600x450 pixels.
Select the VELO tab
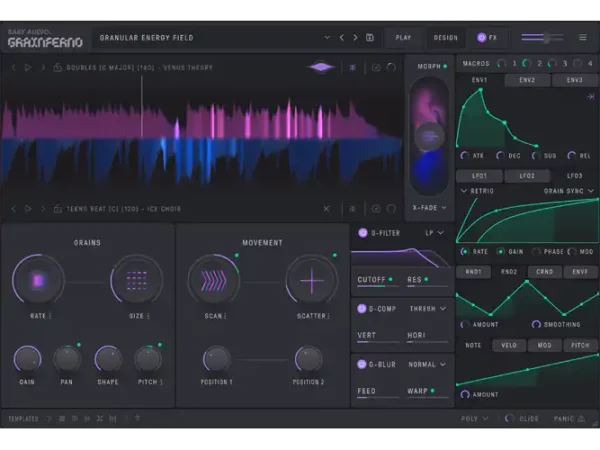[x=509, y=345]
